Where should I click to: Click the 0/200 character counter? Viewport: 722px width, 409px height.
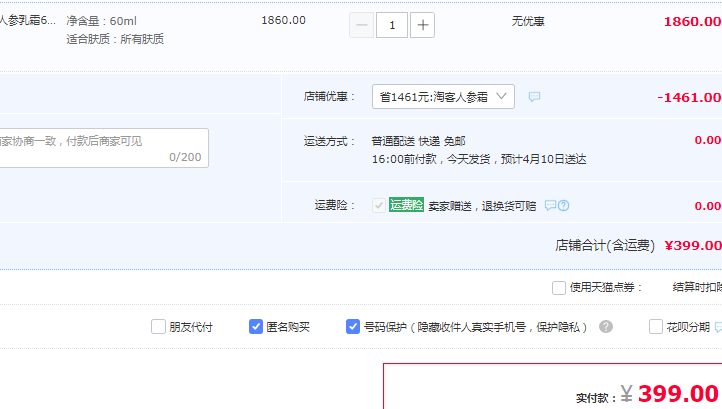(185, 157)
